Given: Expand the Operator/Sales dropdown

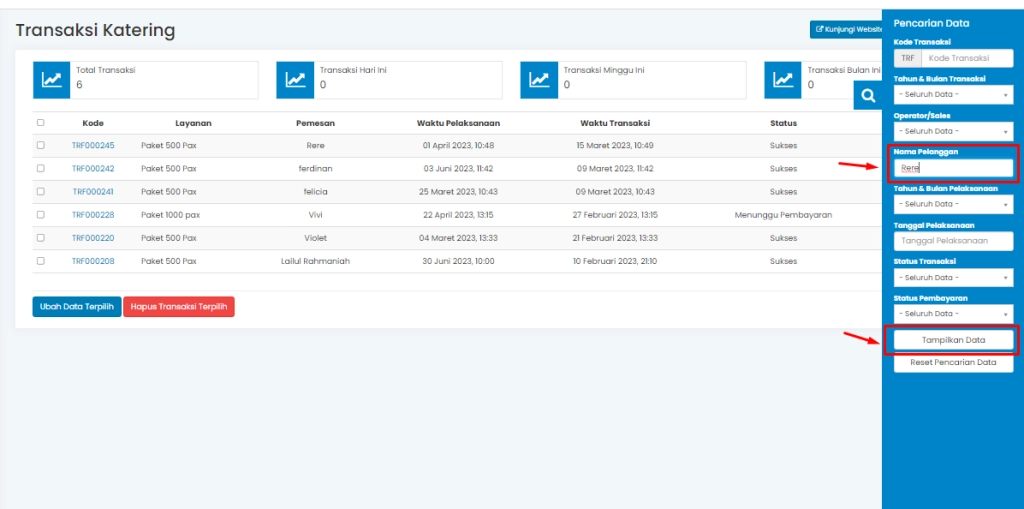Looking at the screenshot, I should [953, 131].
